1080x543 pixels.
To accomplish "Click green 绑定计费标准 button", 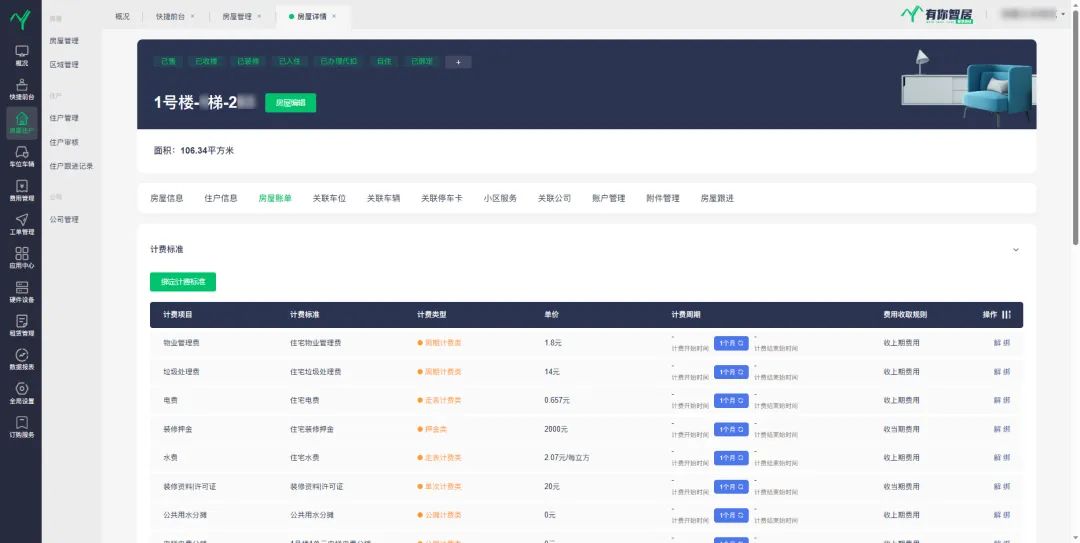I will (x=183, y=282).
